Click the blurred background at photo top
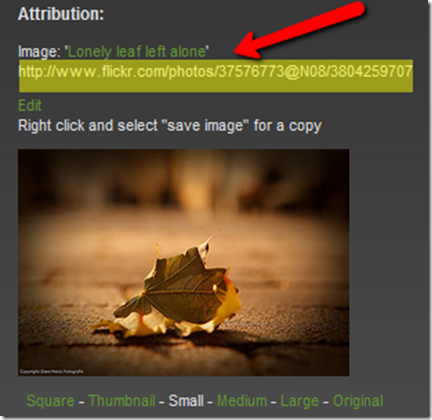Image resolution: width=432 pixels, height=420 pixels. (183, 173)
